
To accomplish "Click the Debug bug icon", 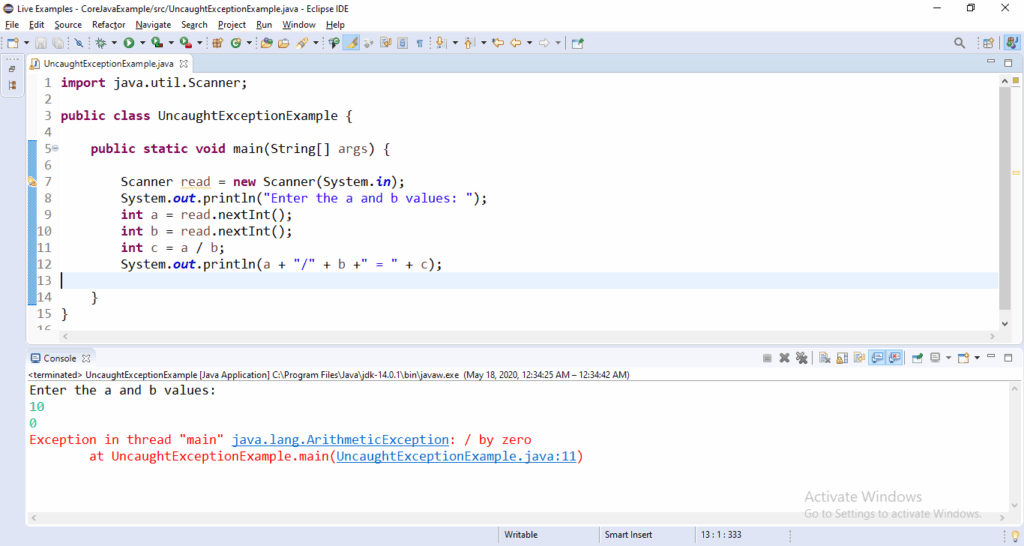I will [x=101, y=43].
